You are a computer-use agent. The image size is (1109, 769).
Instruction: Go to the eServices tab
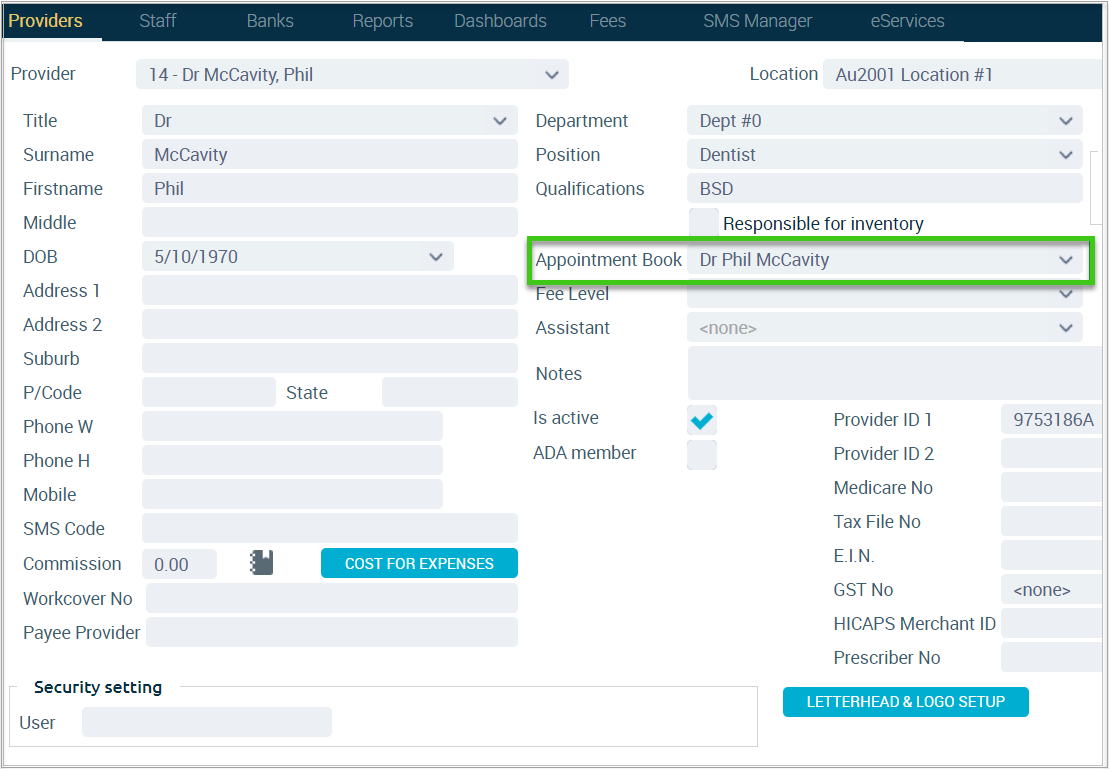pyautogui.click(x=907, y=21)
